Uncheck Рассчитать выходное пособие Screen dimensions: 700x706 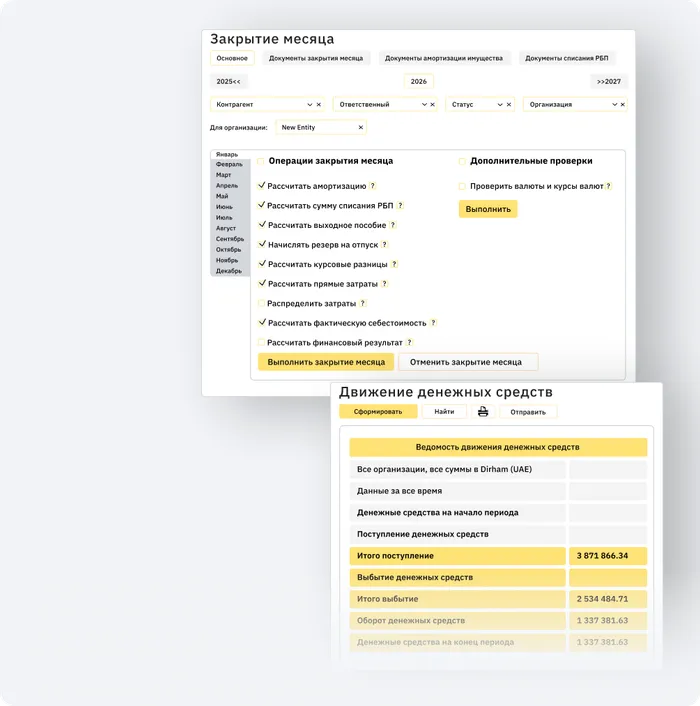point(262,225)
